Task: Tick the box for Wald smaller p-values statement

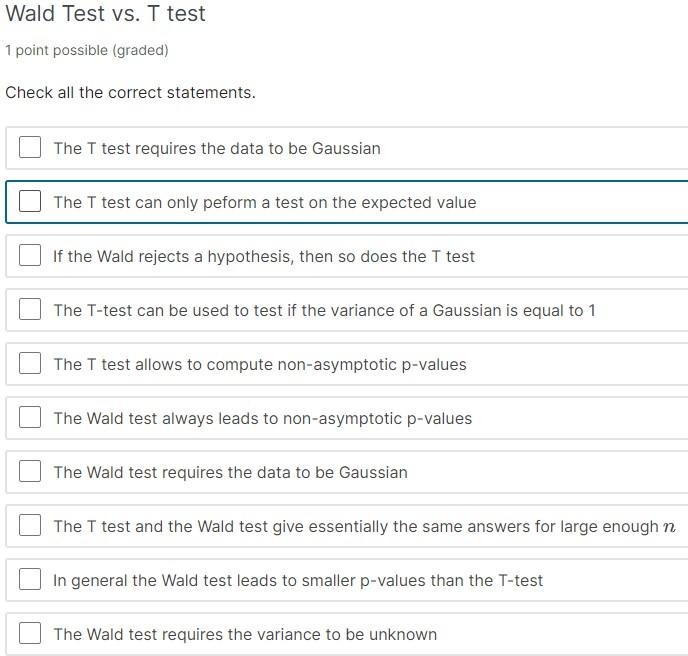Action: coord(30,580)
